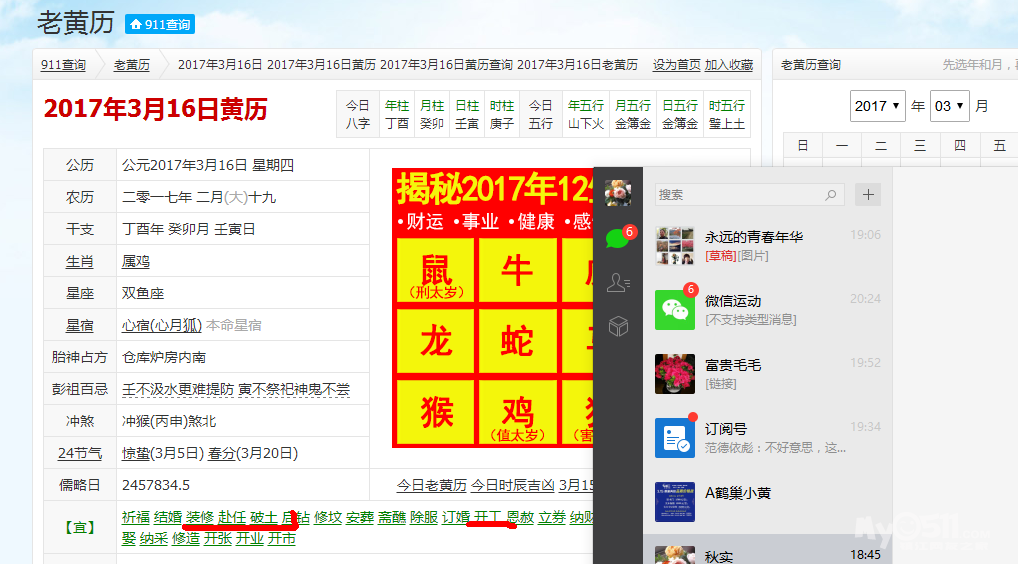1018x564 pixels.
Task: Click 加入收藏 link
Action: point(728,65)
